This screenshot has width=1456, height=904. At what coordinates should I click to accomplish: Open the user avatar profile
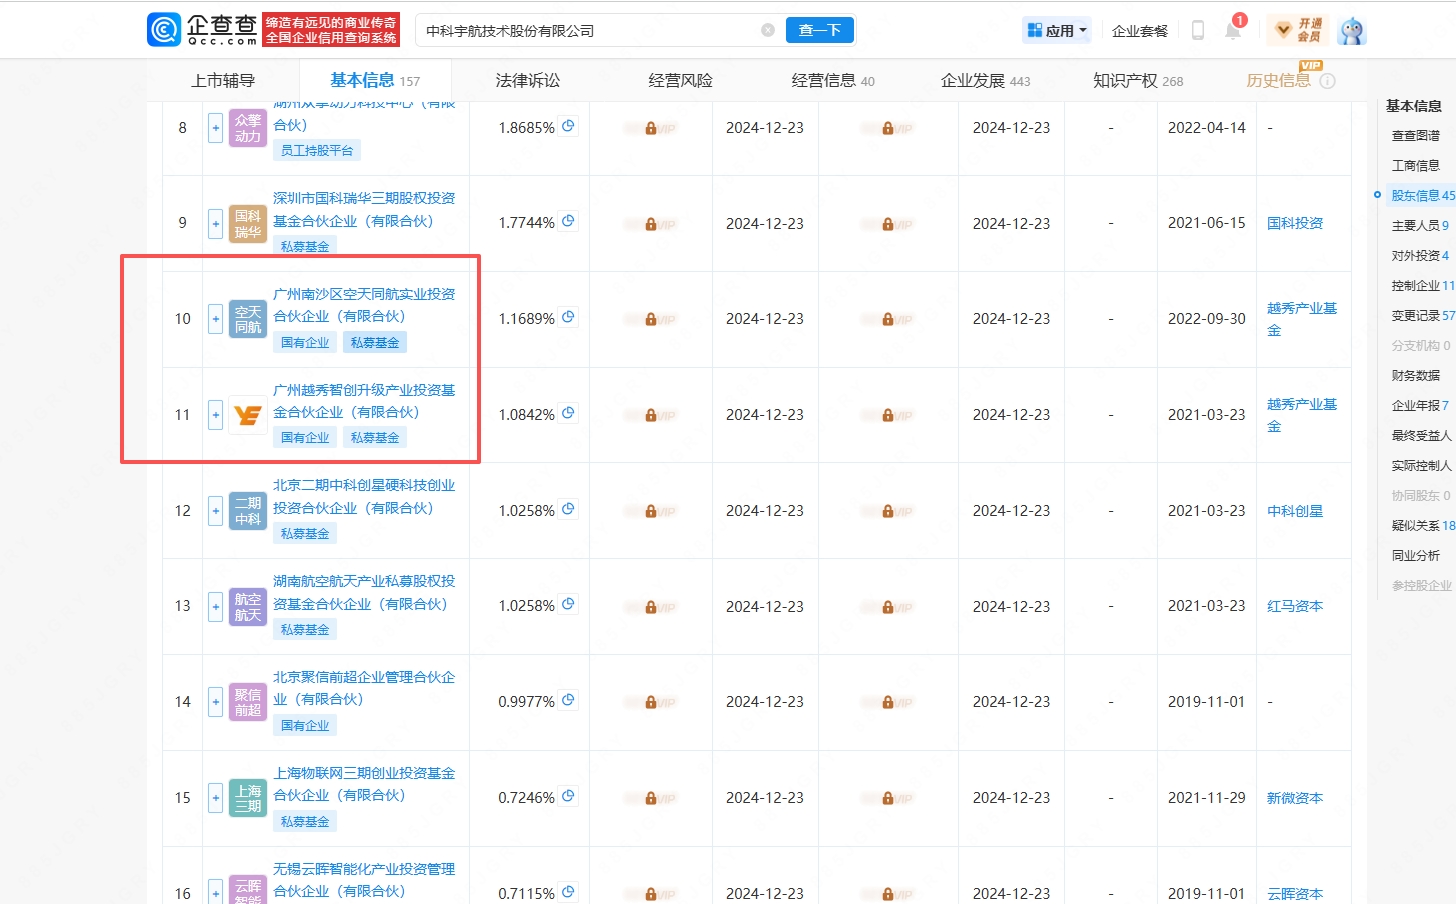1352,31
